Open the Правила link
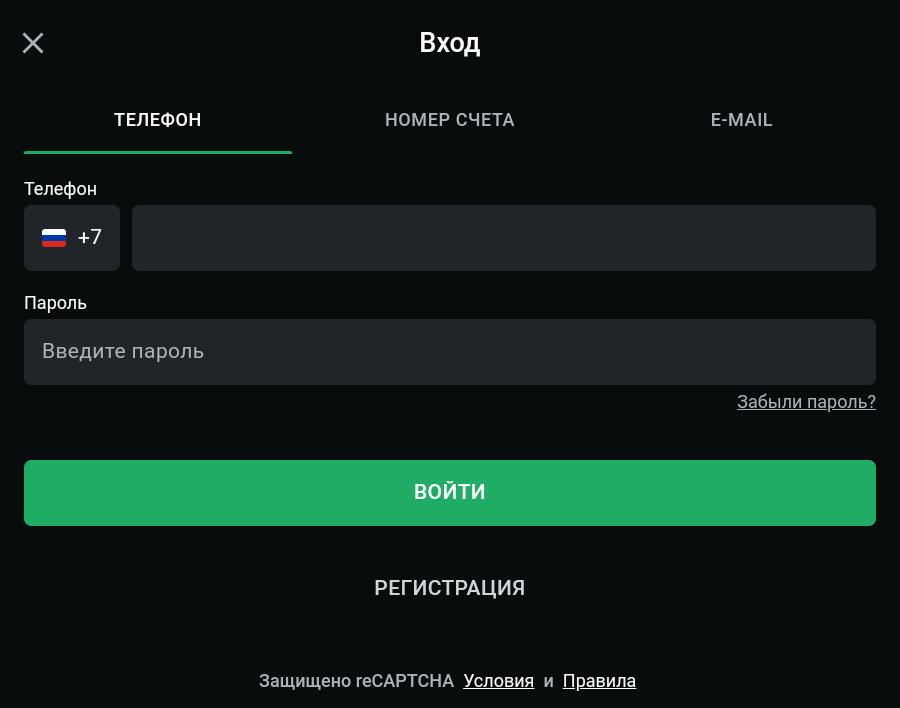The image size is (900, 708). pyautogui.click(x=599, y=681)
